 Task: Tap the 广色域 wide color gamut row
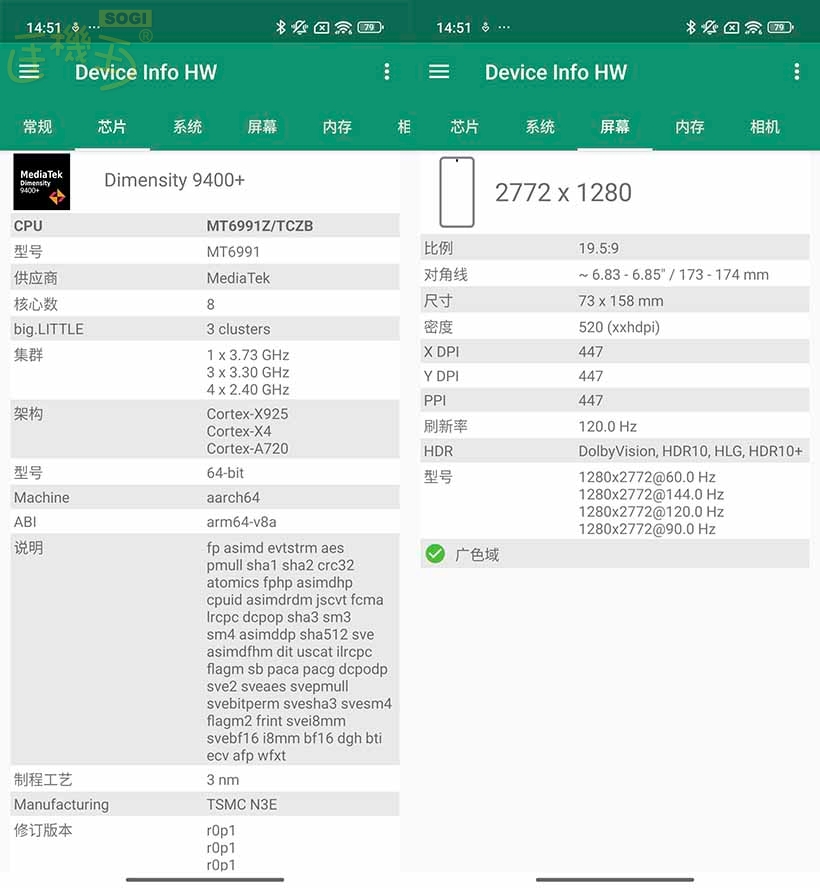615,554
